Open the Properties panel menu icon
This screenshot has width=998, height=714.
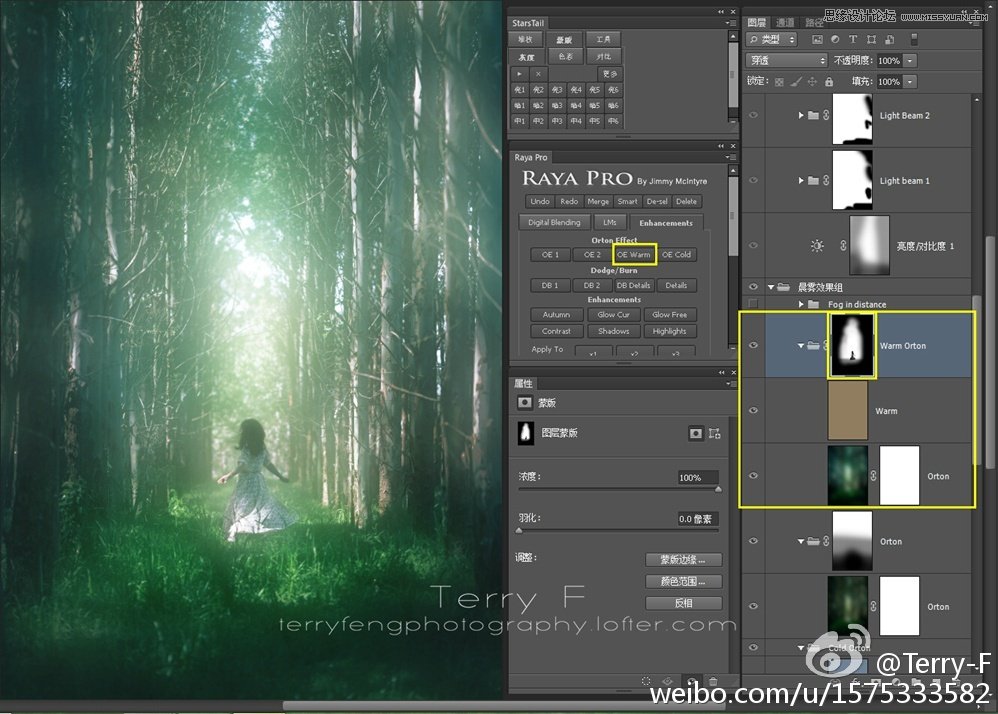coord(729,384)
